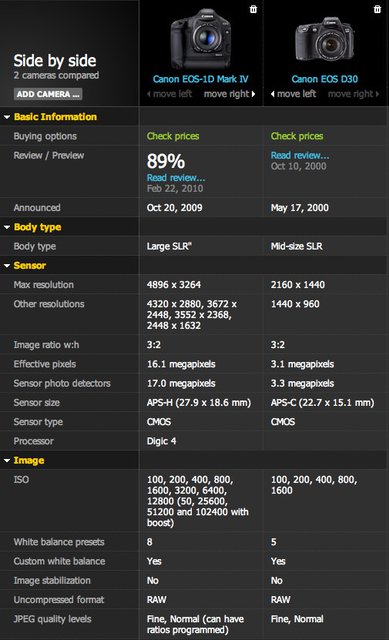Click the 'Mid-size SLR' body type value

pyautogui.click(x=296, y=246)
